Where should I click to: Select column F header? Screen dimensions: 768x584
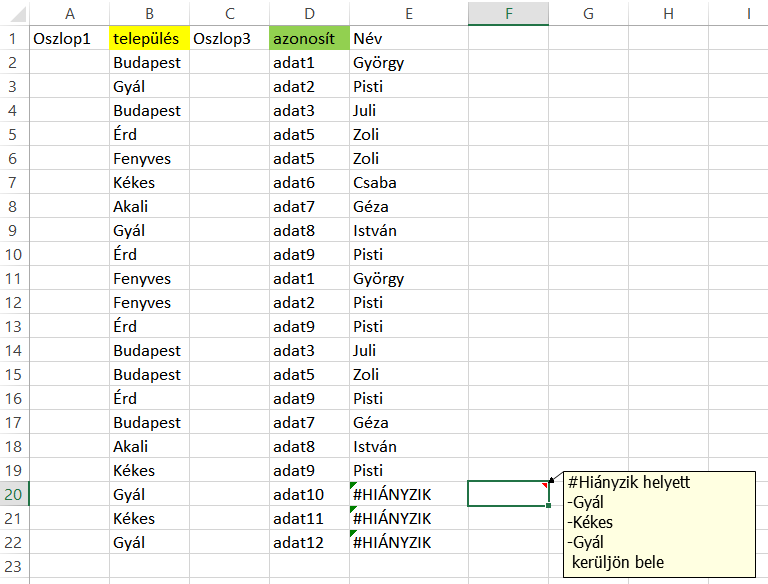coord(508,13)
